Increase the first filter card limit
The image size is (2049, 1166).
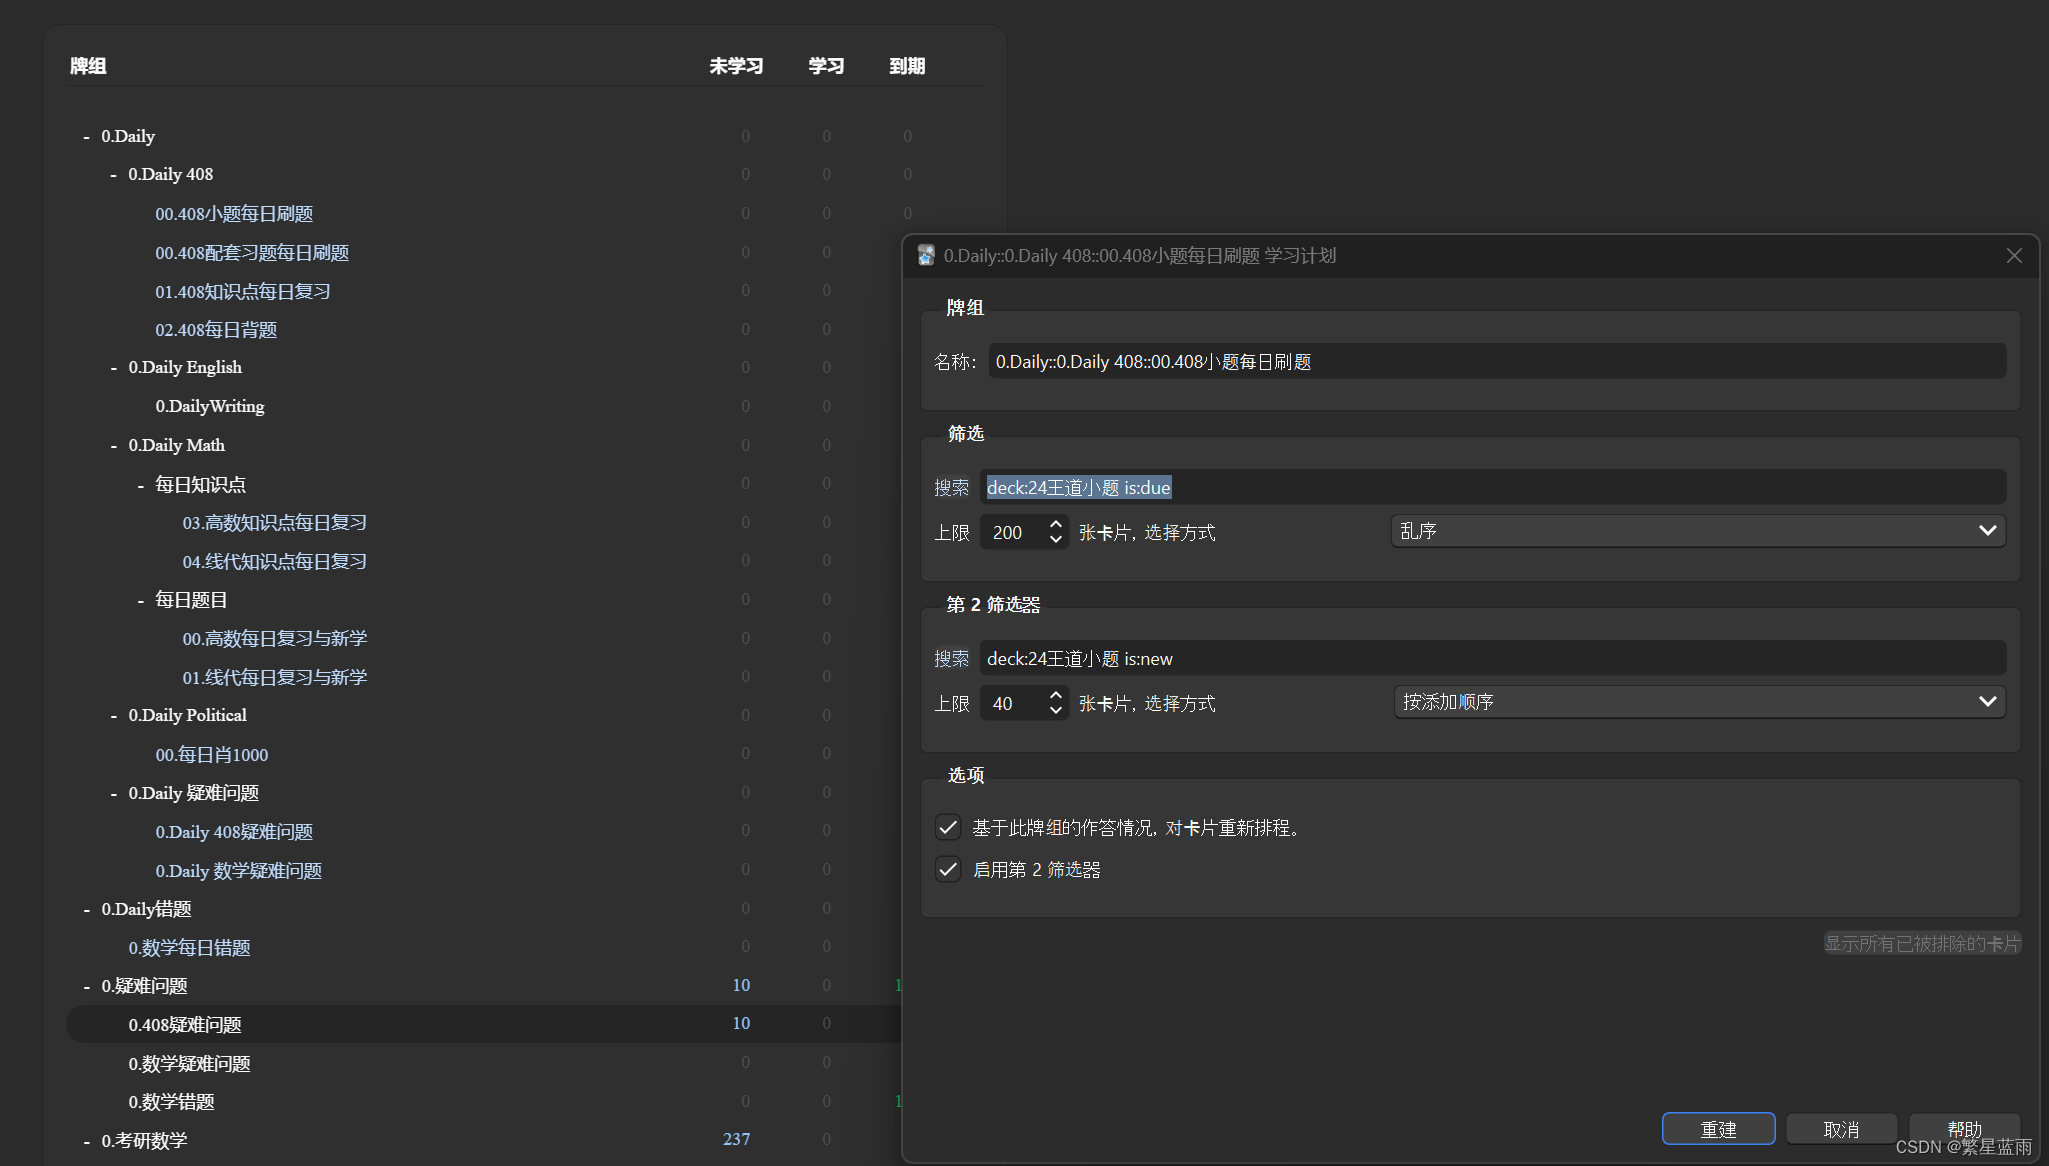(x=1056, y=523)
